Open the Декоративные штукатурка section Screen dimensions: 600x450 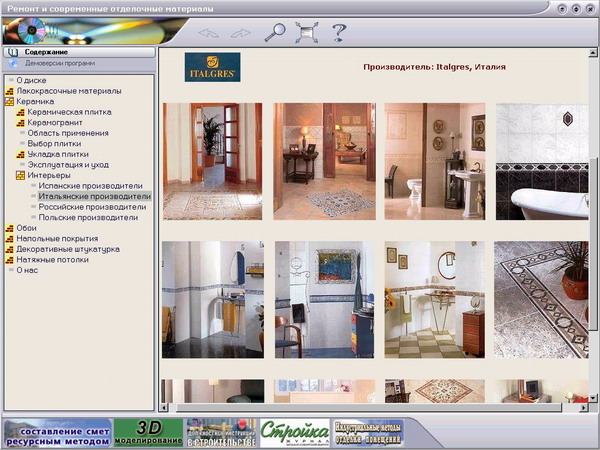(68, 249)
